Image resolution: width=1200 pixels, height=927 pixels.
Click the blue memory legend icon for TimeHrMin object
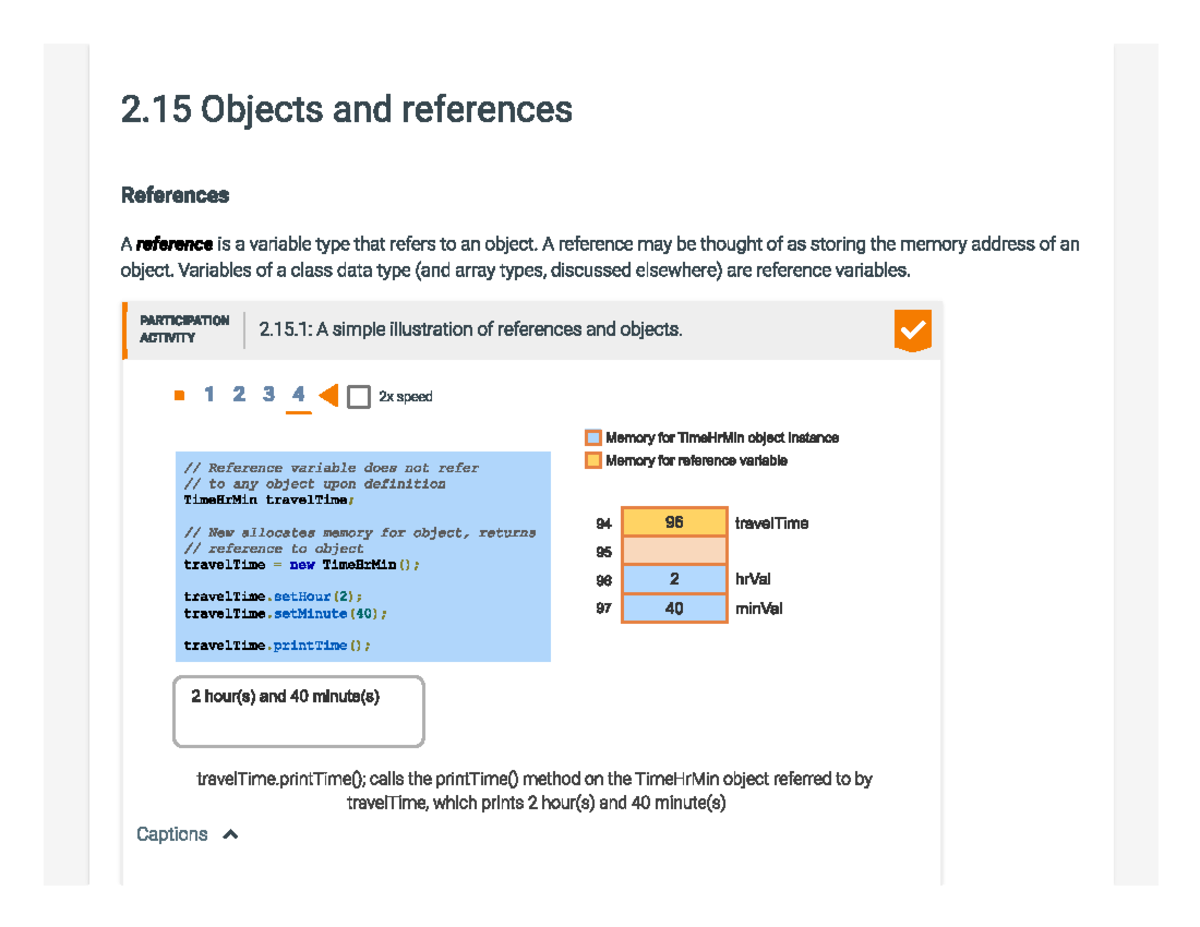(x=592, y=437)
